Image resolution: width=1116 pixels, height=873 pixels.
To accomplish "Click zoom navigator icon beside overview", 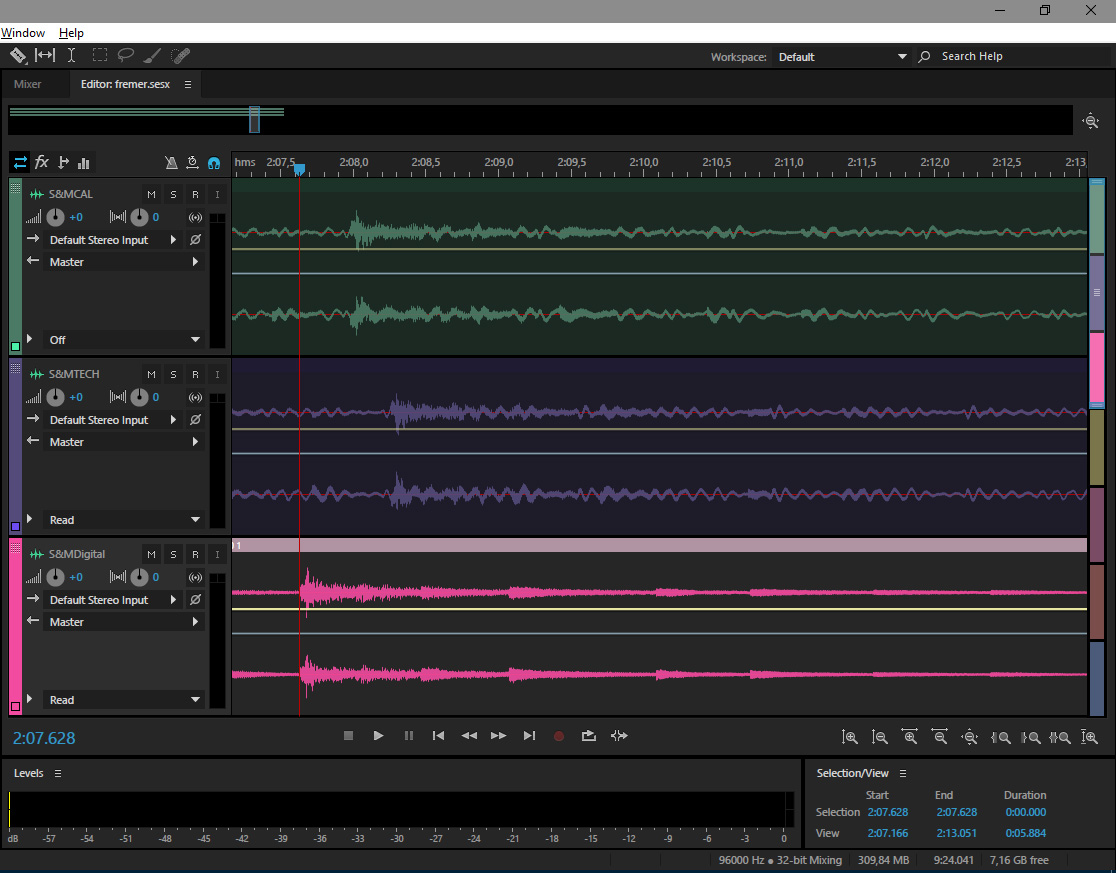I will coord(1090,121).
